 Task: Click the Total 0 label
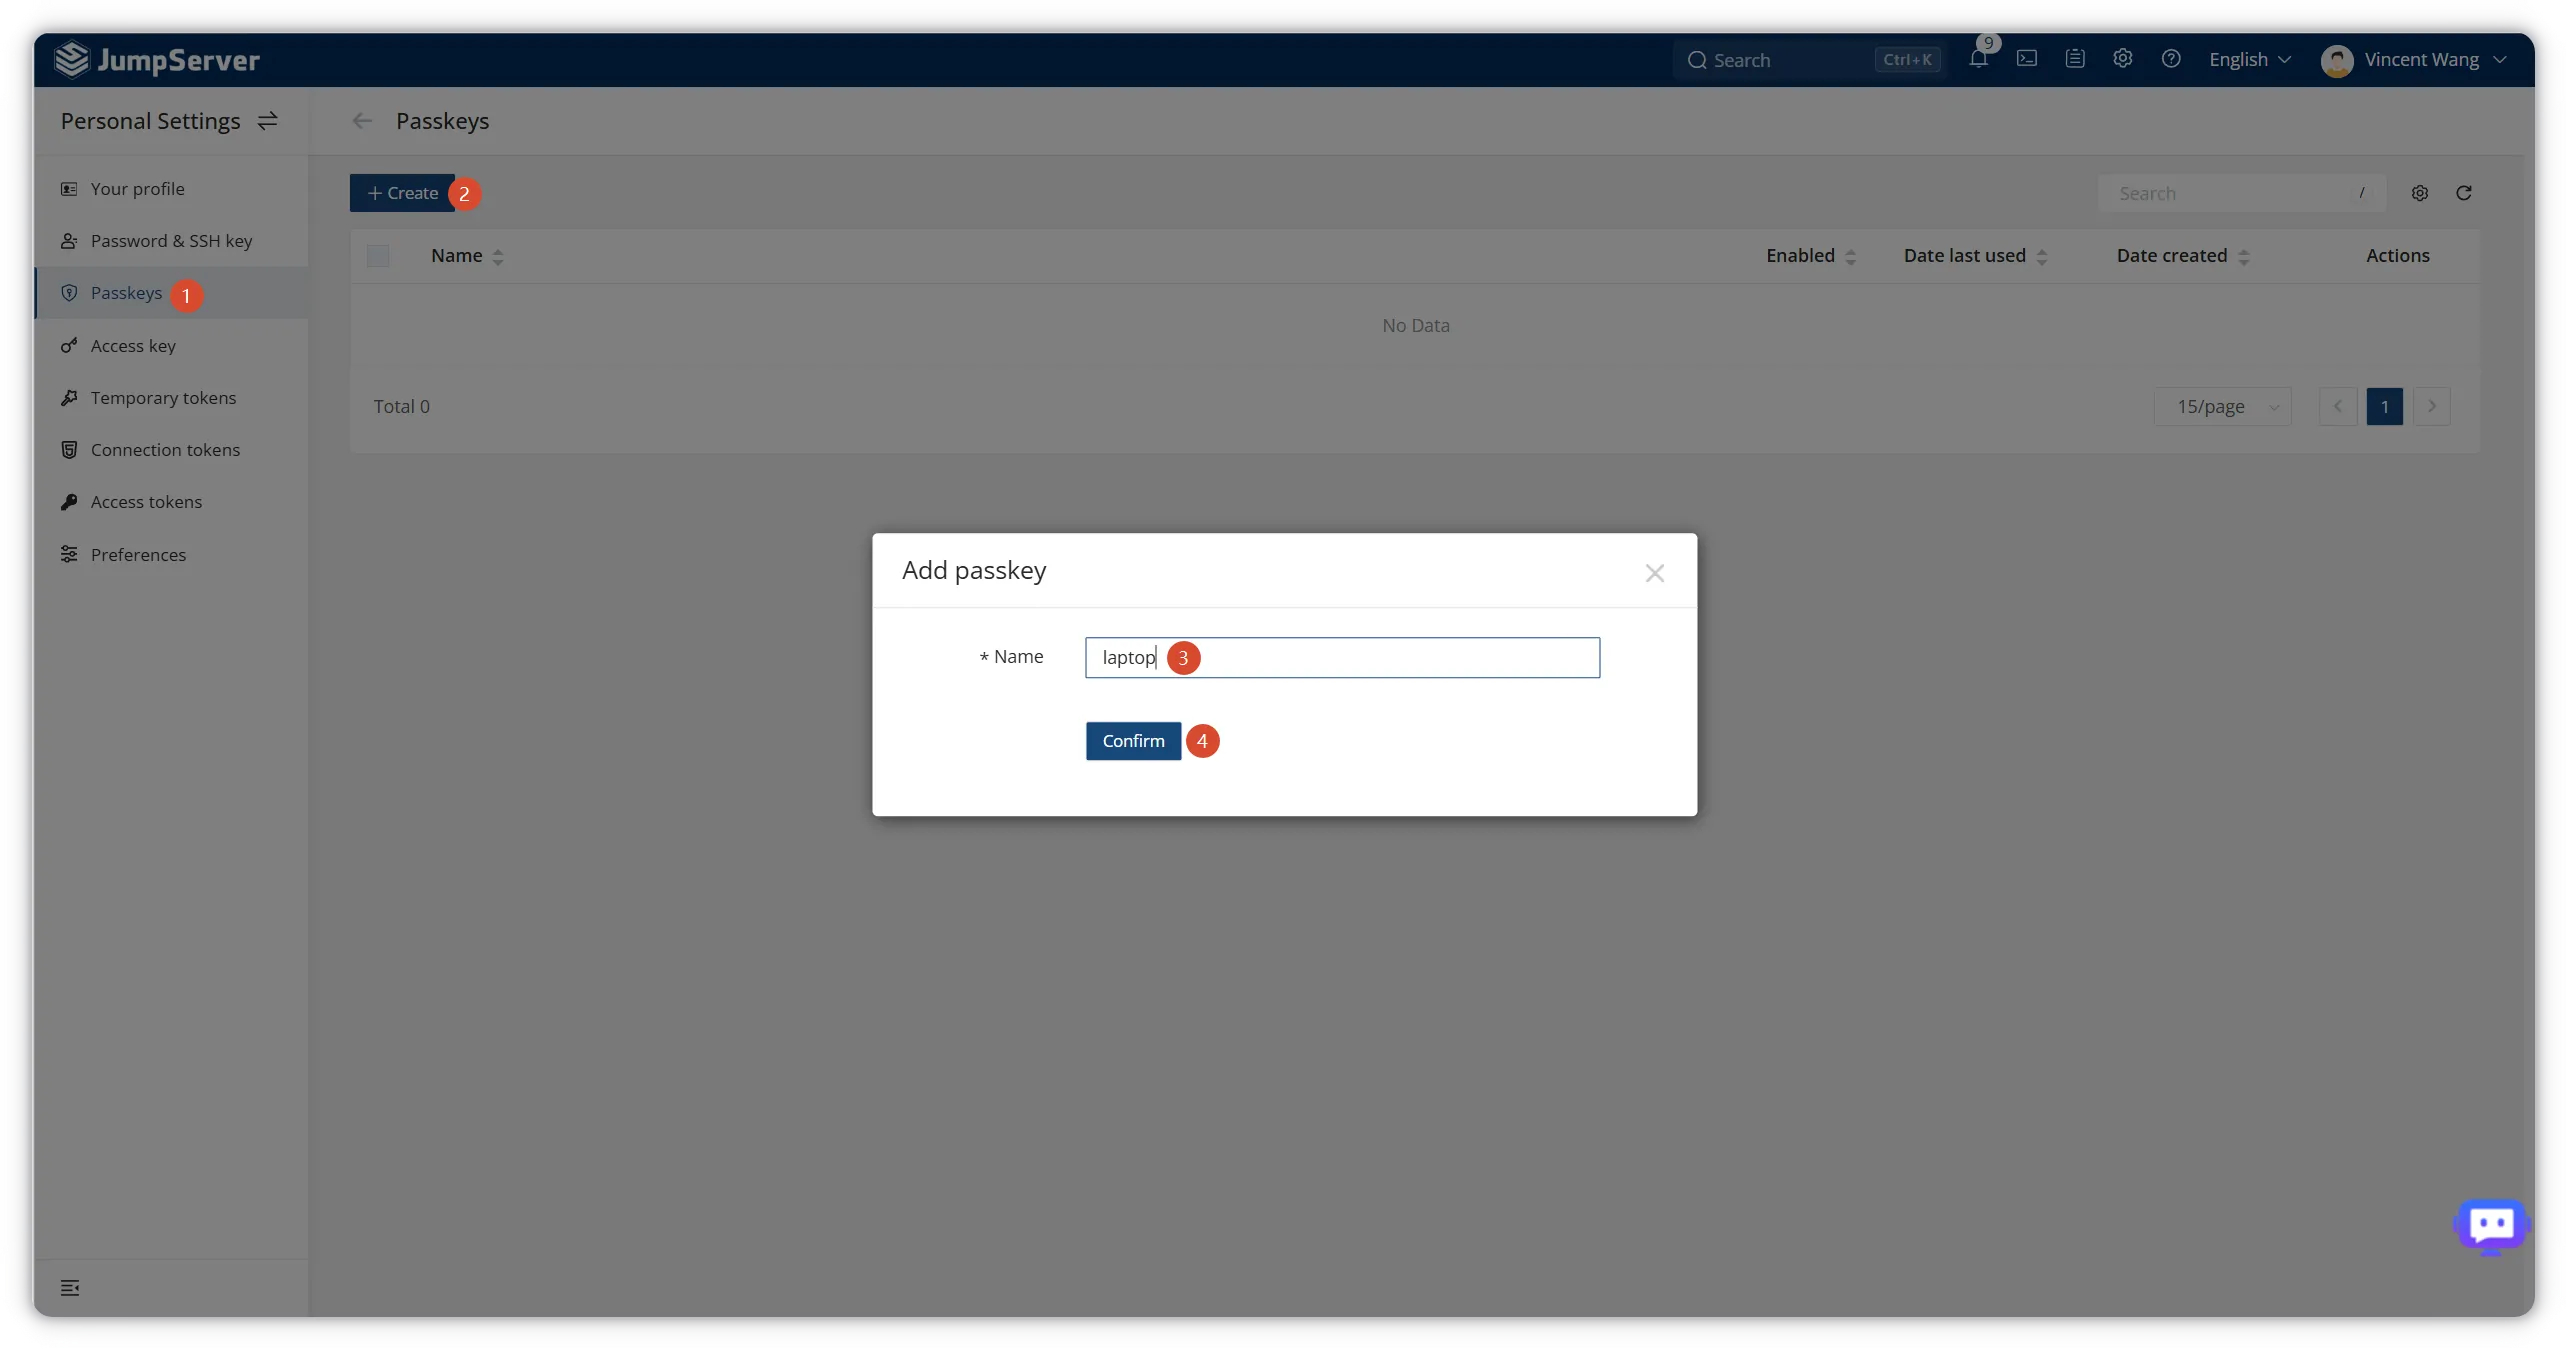[x=402, y=407]
